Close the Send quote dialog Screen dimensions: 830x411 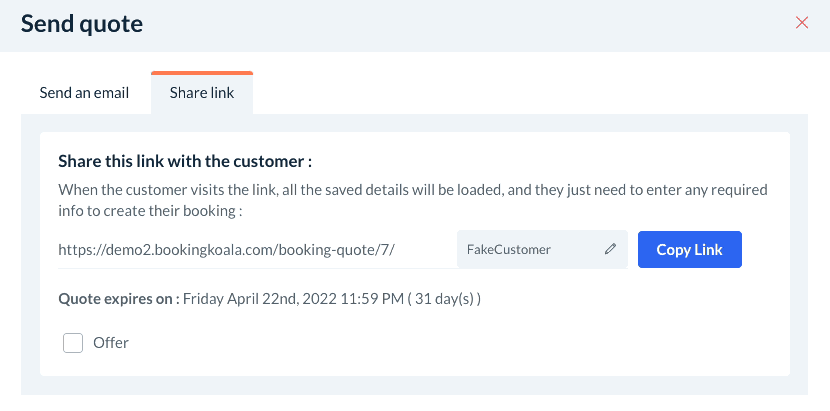[801, 23]
